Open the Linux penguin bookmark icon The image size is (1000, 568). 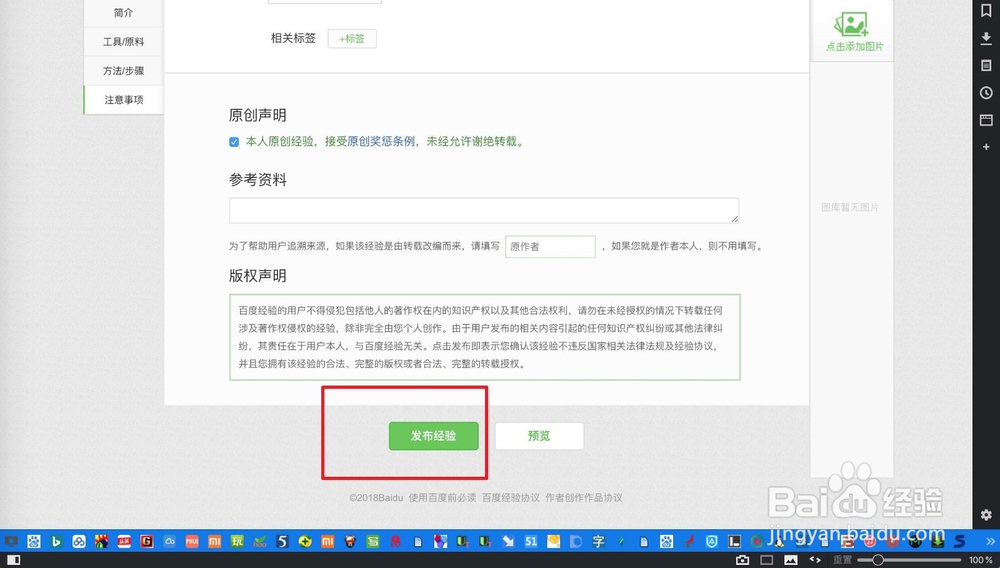coord(779,542)
